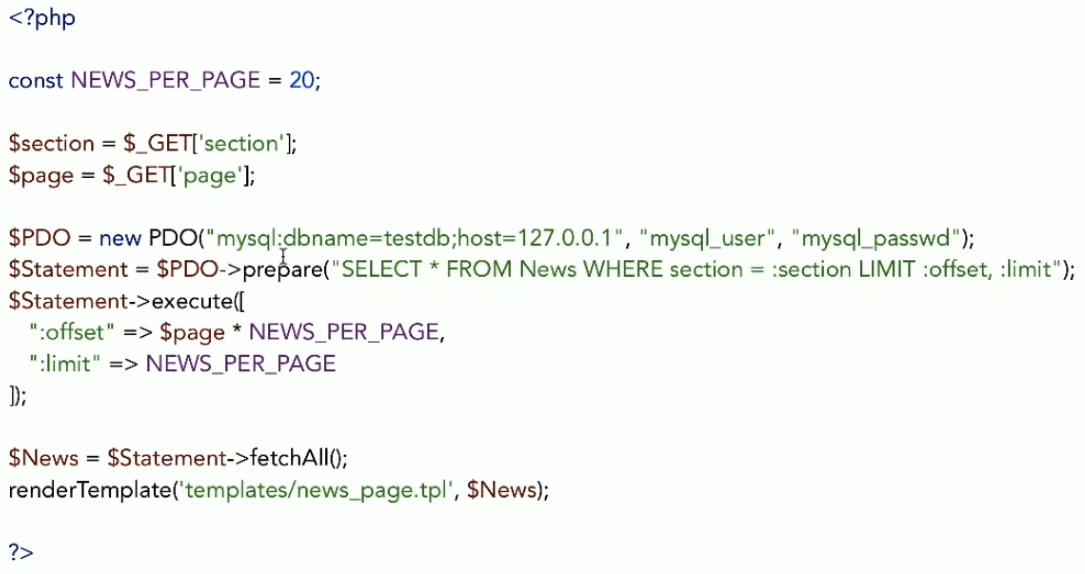Click SELECT * FROM News in query
Image resolution: width=1085 pixels, height=574 pixels.
pos(459,269)
